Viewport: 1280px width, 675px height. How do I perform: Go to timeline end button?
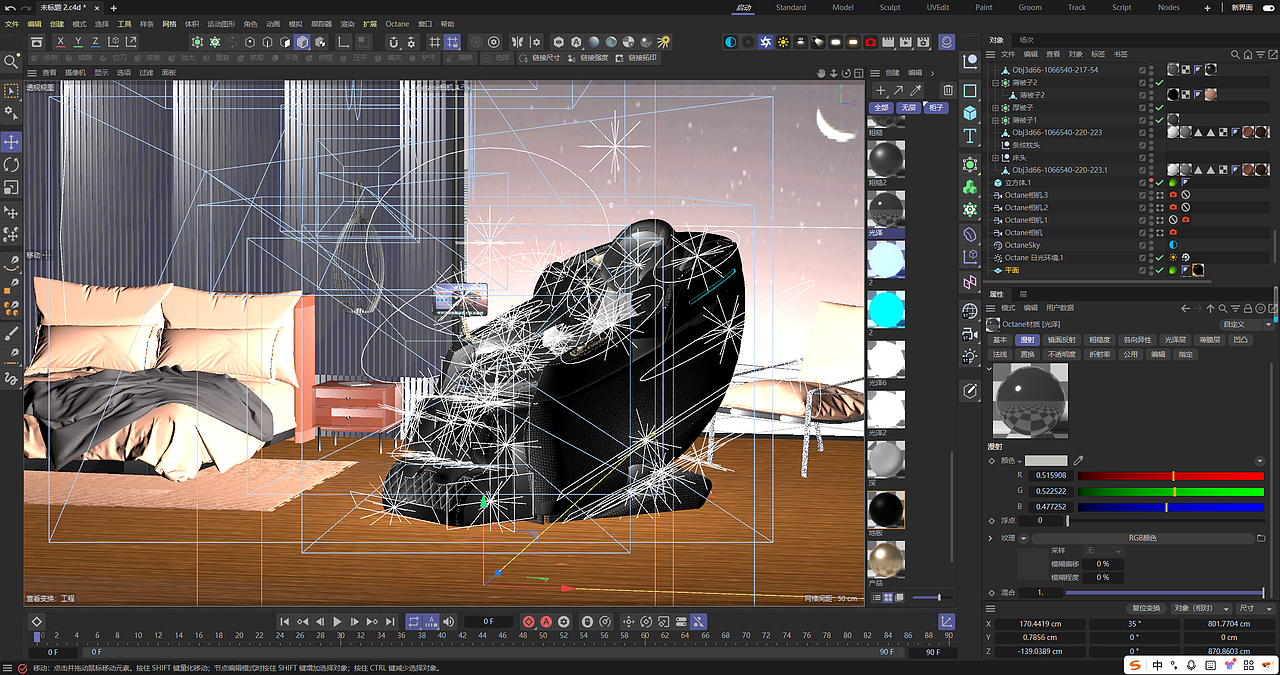[390, 621]
